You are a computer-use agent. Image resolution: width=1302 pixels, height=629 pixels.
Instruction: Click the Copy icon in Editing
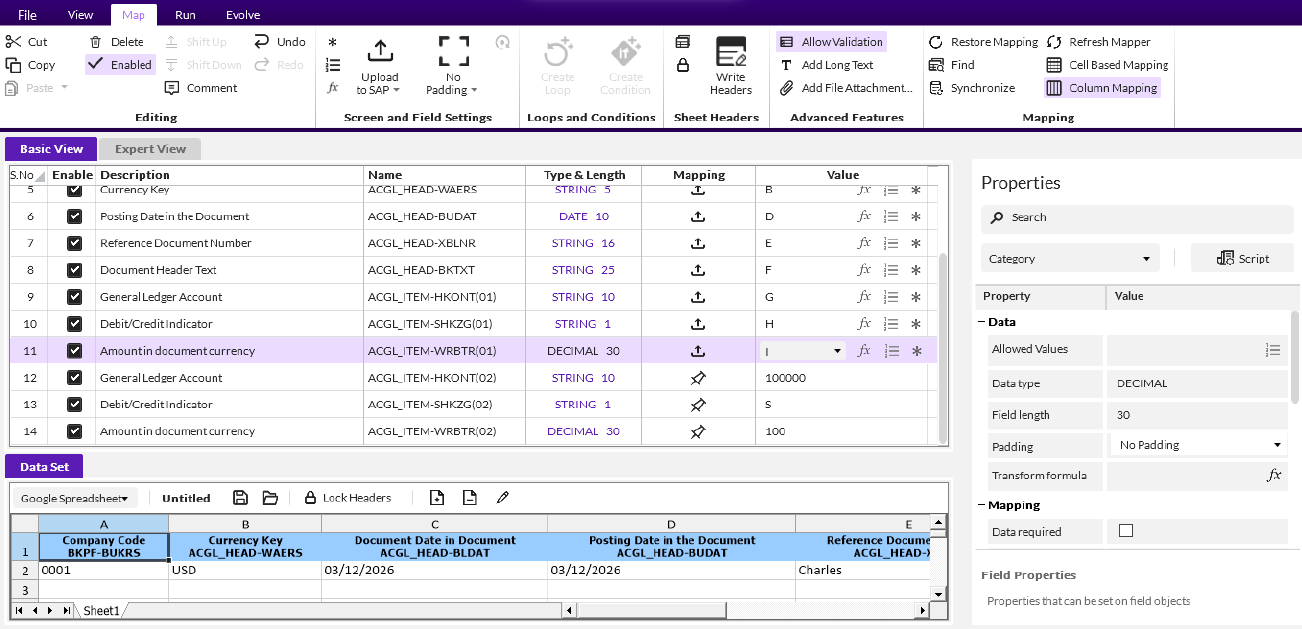point(13,65)
